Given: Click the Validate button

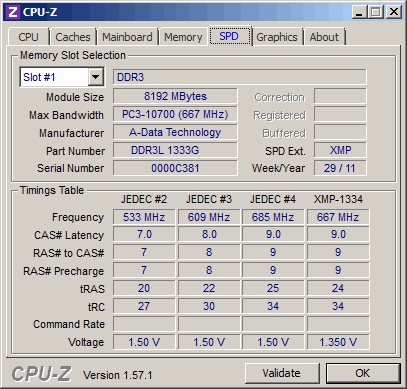Looking at the screenshot, I should (282, 373).
